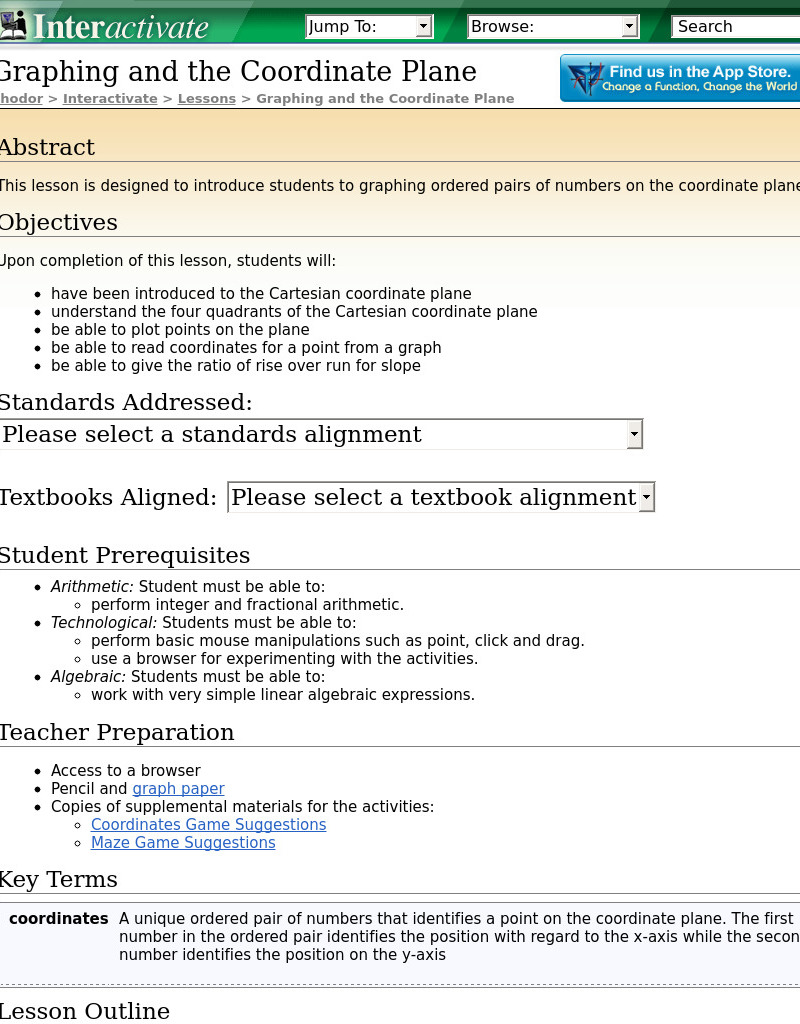Navigate to the Shodor breadcrumb link
The height and width of the screenshot is (1024, 800).
[x=20, y=98]
